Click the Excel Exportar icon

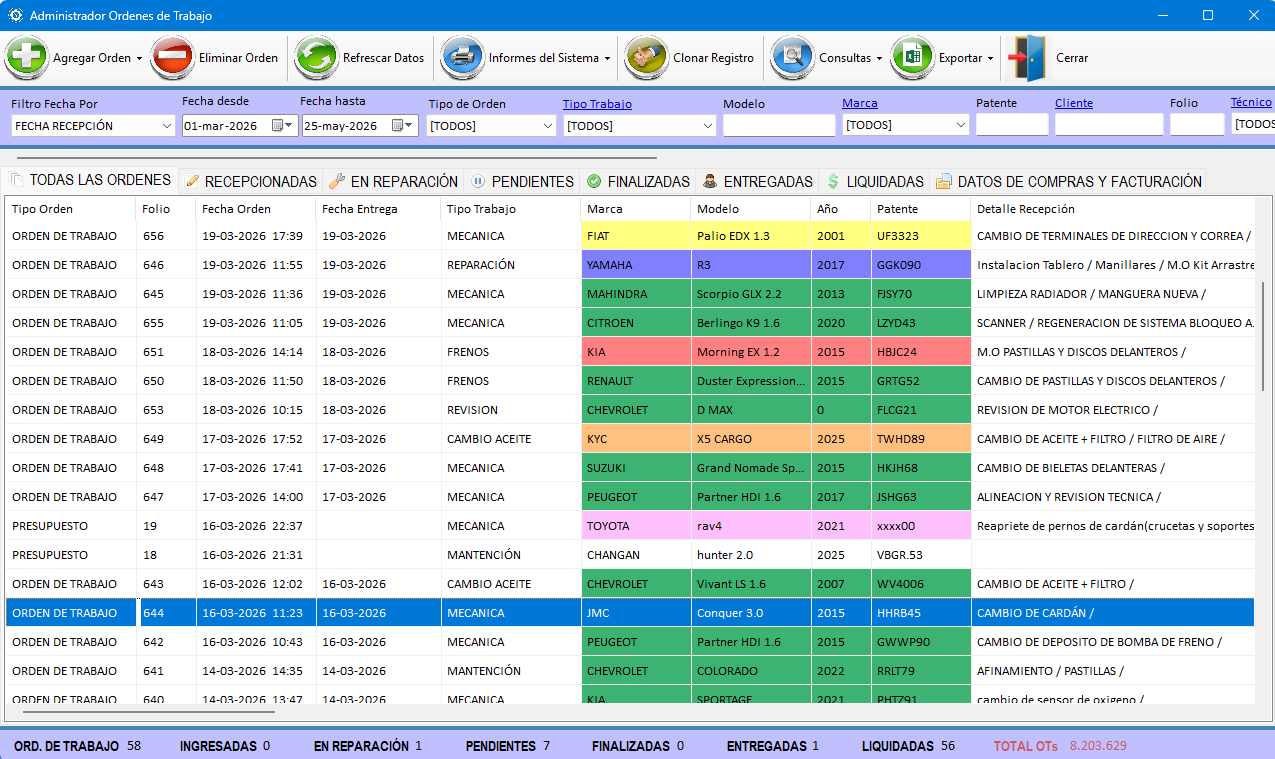(912, 58)
